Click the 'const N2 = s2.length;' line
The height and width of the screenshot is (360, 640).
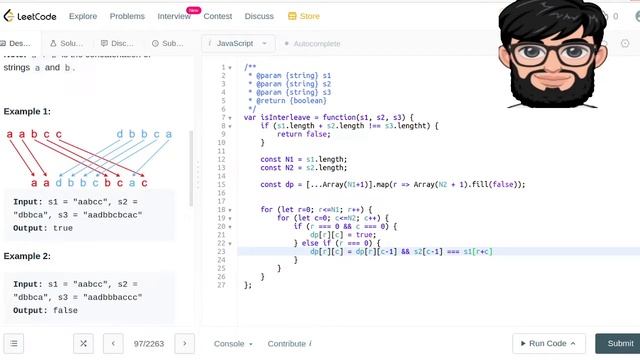304,168
